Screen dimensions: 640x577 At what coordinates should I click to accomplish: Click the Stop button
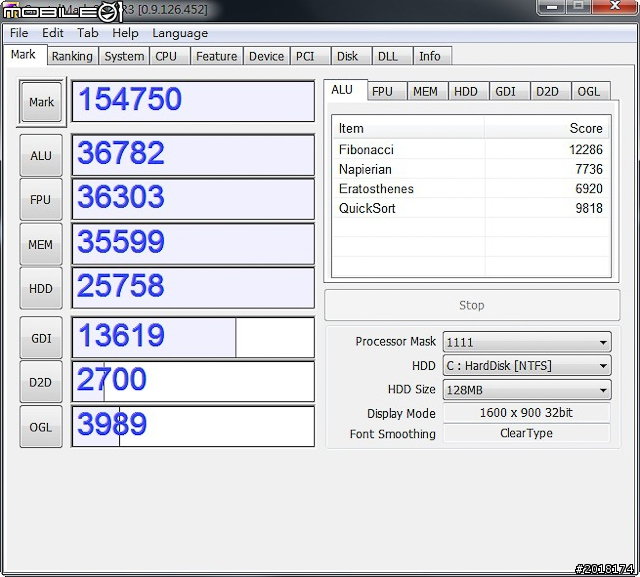point(471,305)
